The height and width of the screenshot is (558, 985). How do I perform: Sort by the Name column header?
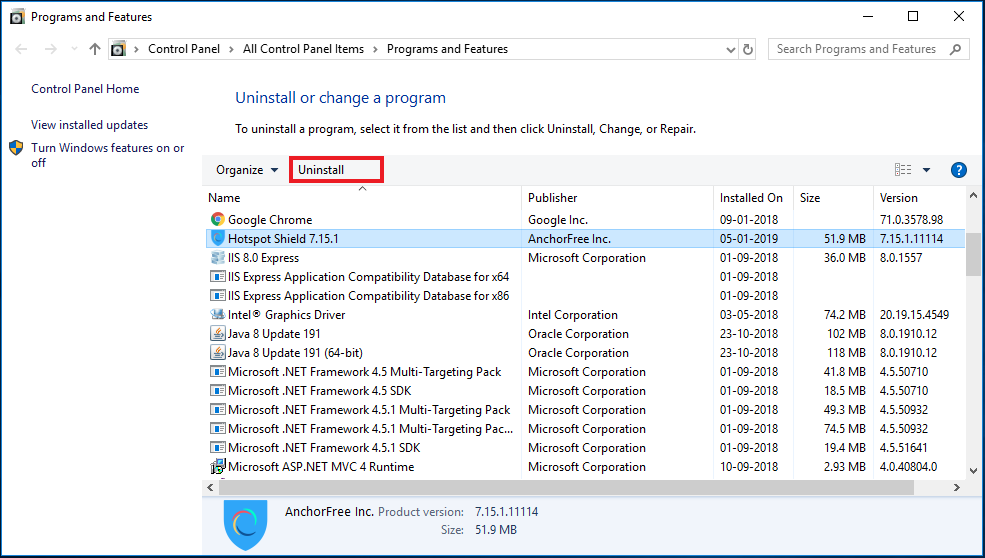point(362,197)
